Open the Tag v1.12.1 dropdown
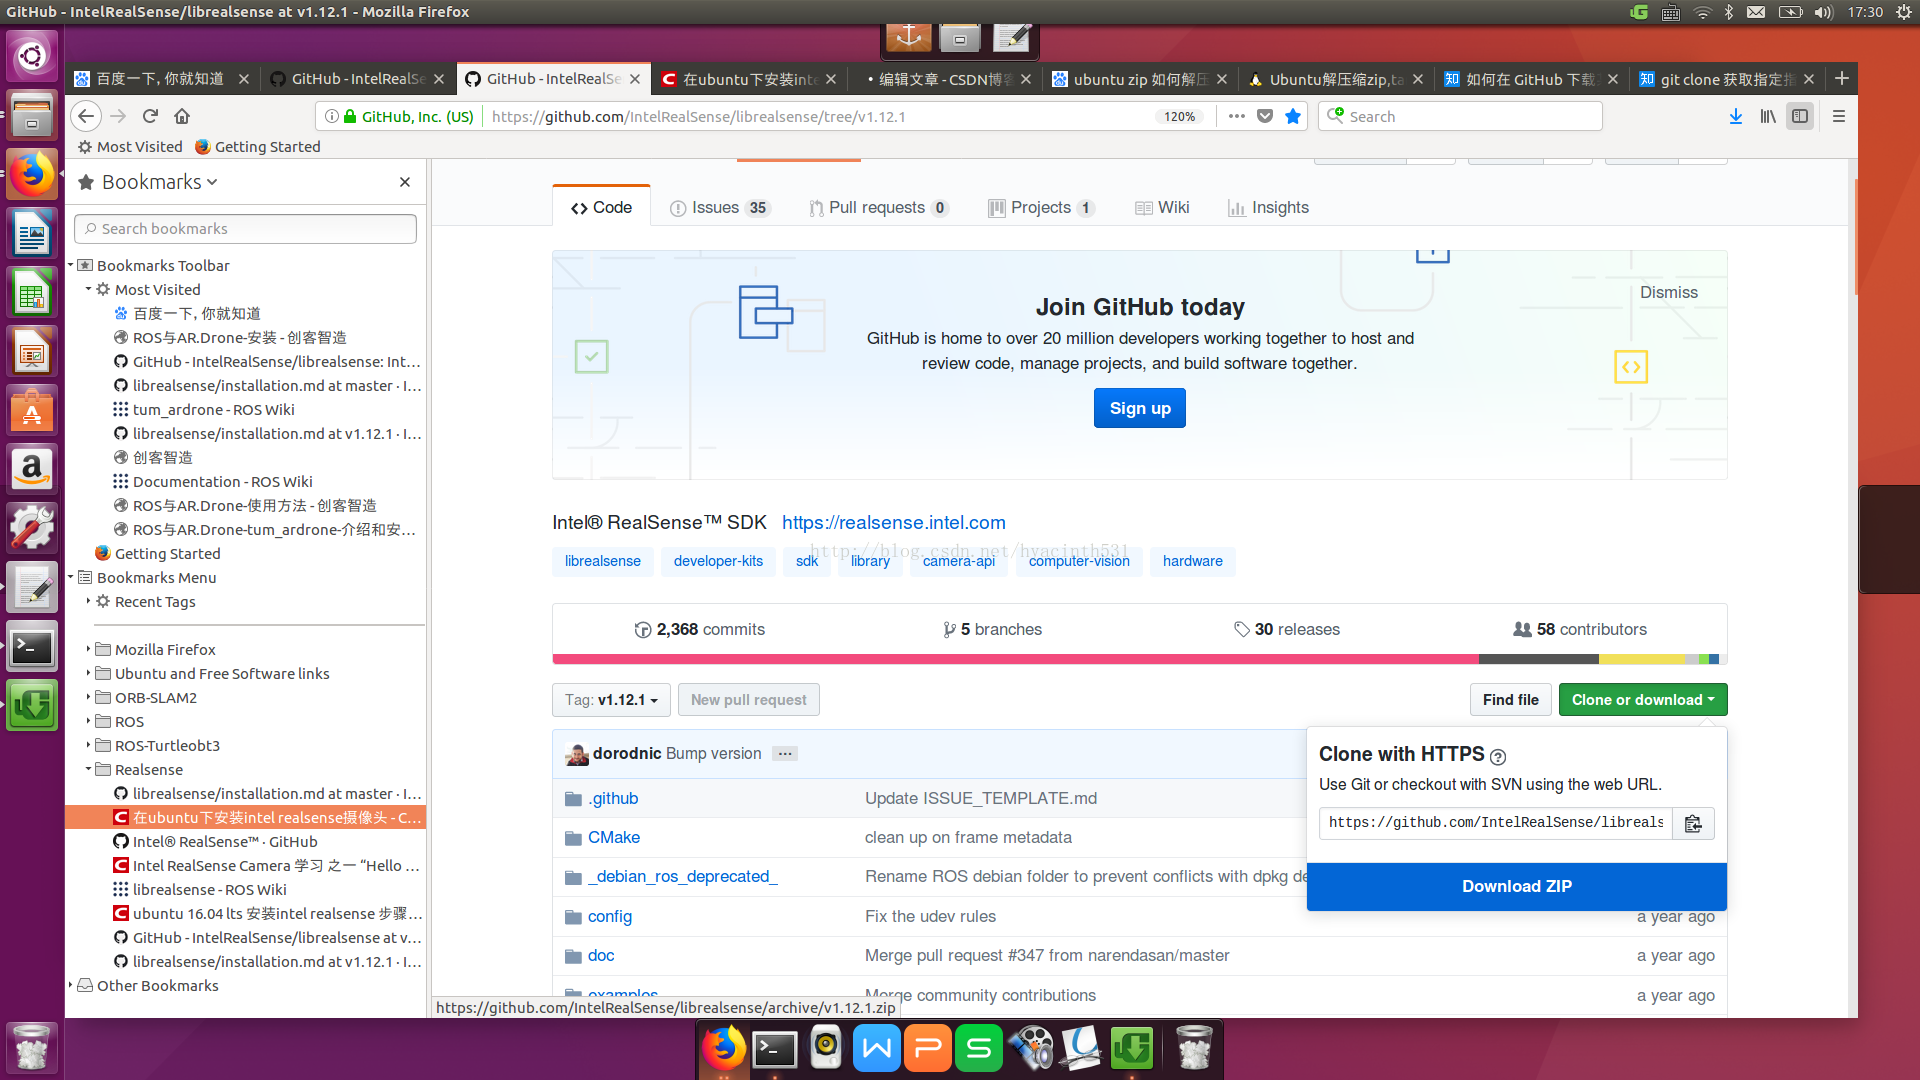 click(611, 700)
